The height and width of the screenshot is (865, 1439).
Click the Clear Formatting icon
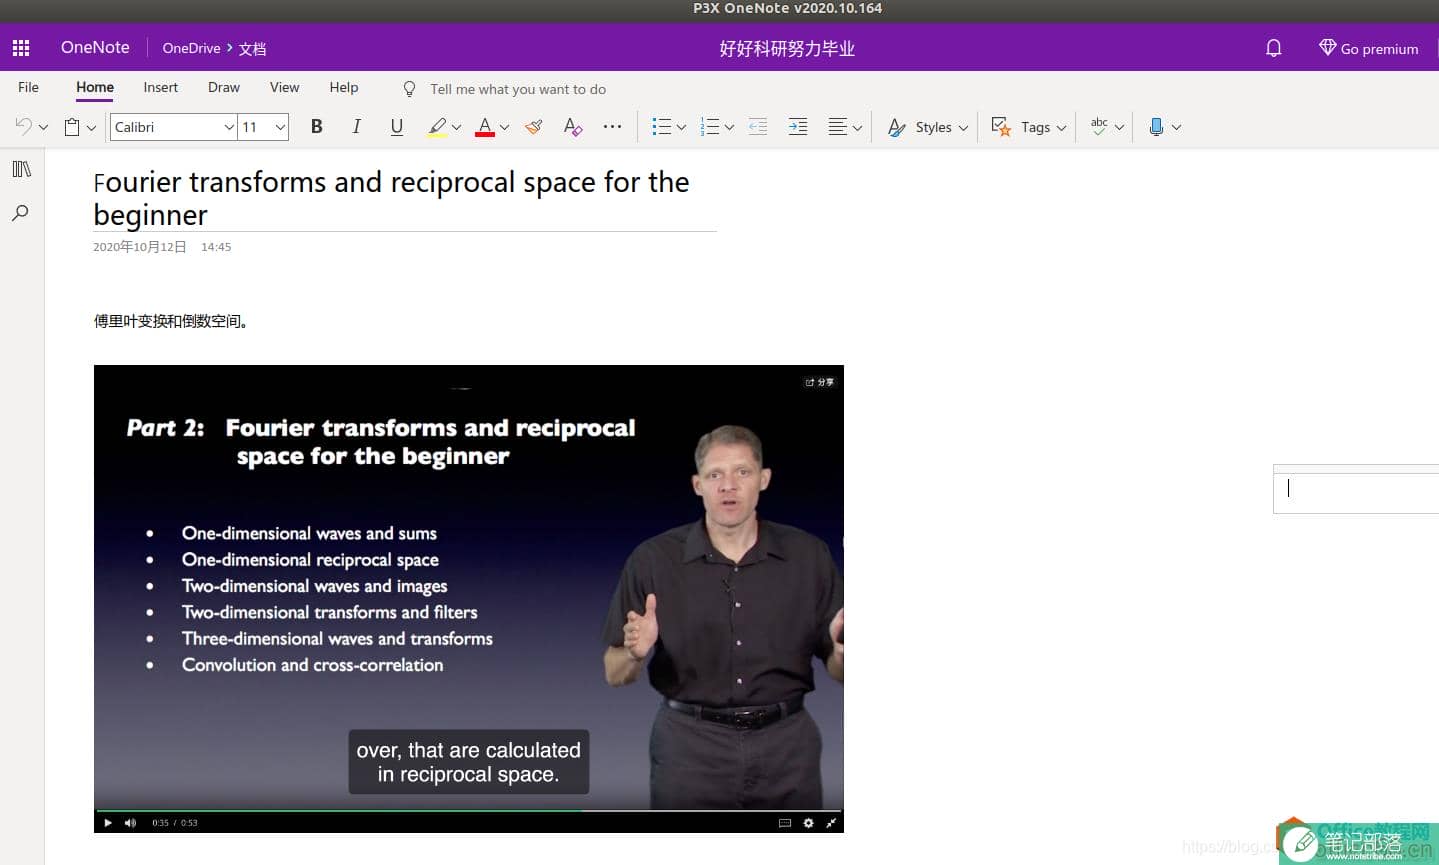click(x=572, y=126)
